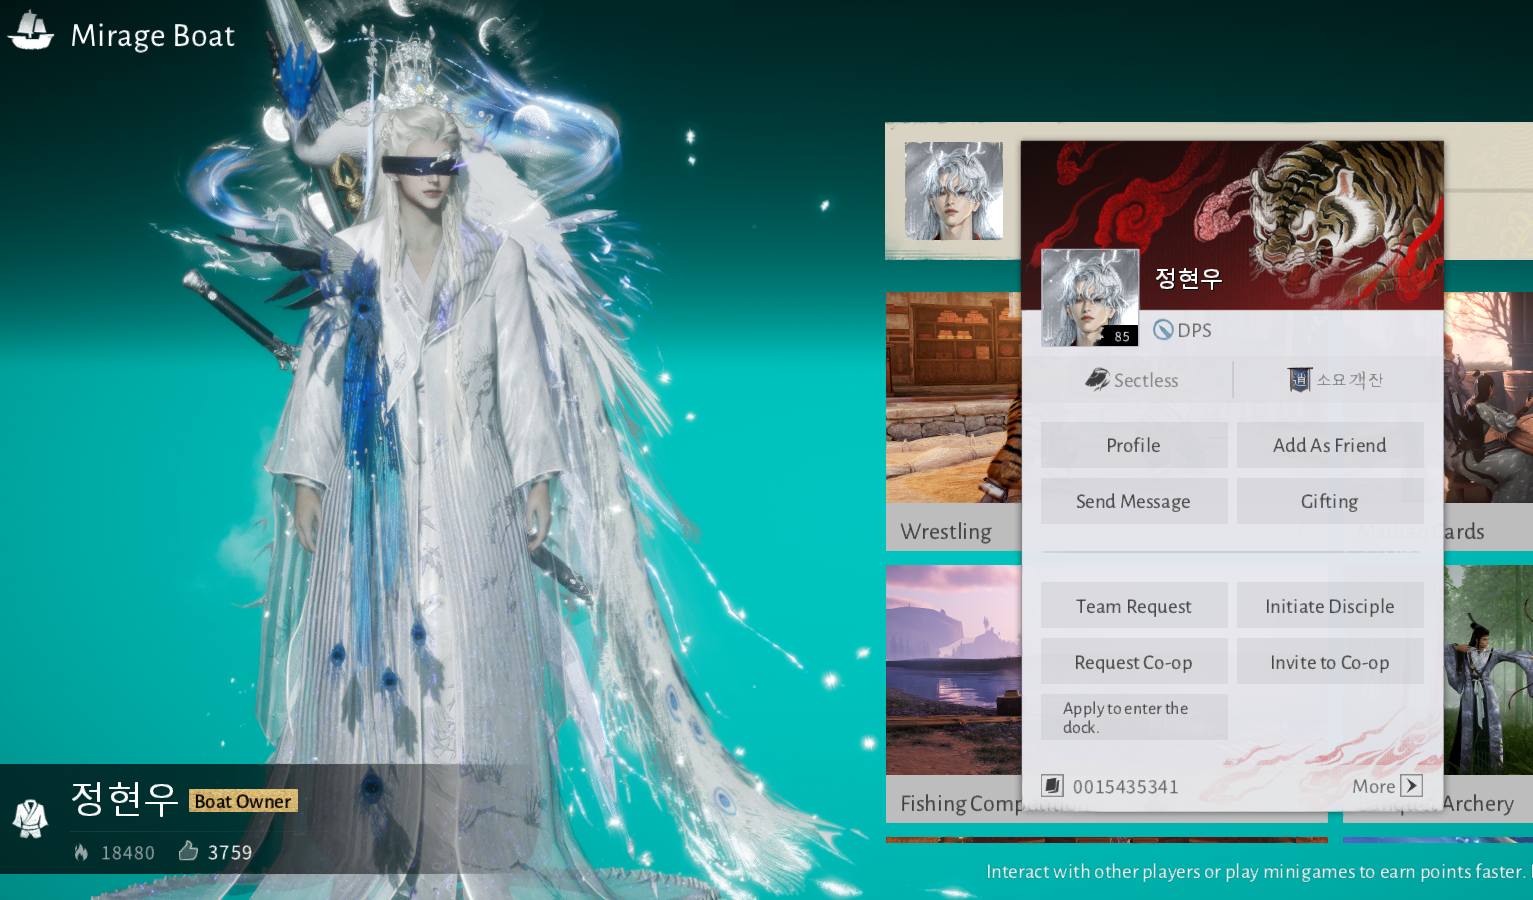Image resolution: width=1533 pixels, height=900 pixels.
Task: Click the 정현우 name on player card
Action: (1188, 278)
